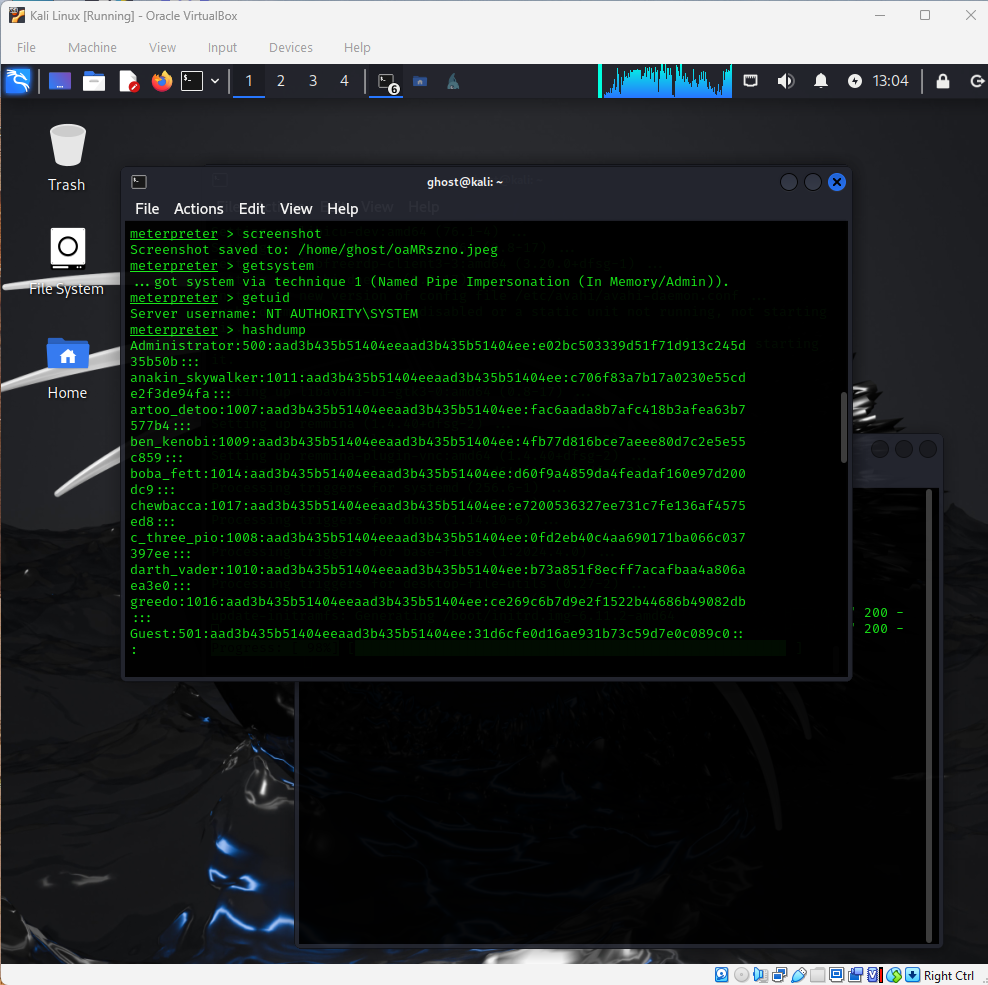Click the "hashdump" command text
Viewport: 988px width, 985px height.
[273, 330]
